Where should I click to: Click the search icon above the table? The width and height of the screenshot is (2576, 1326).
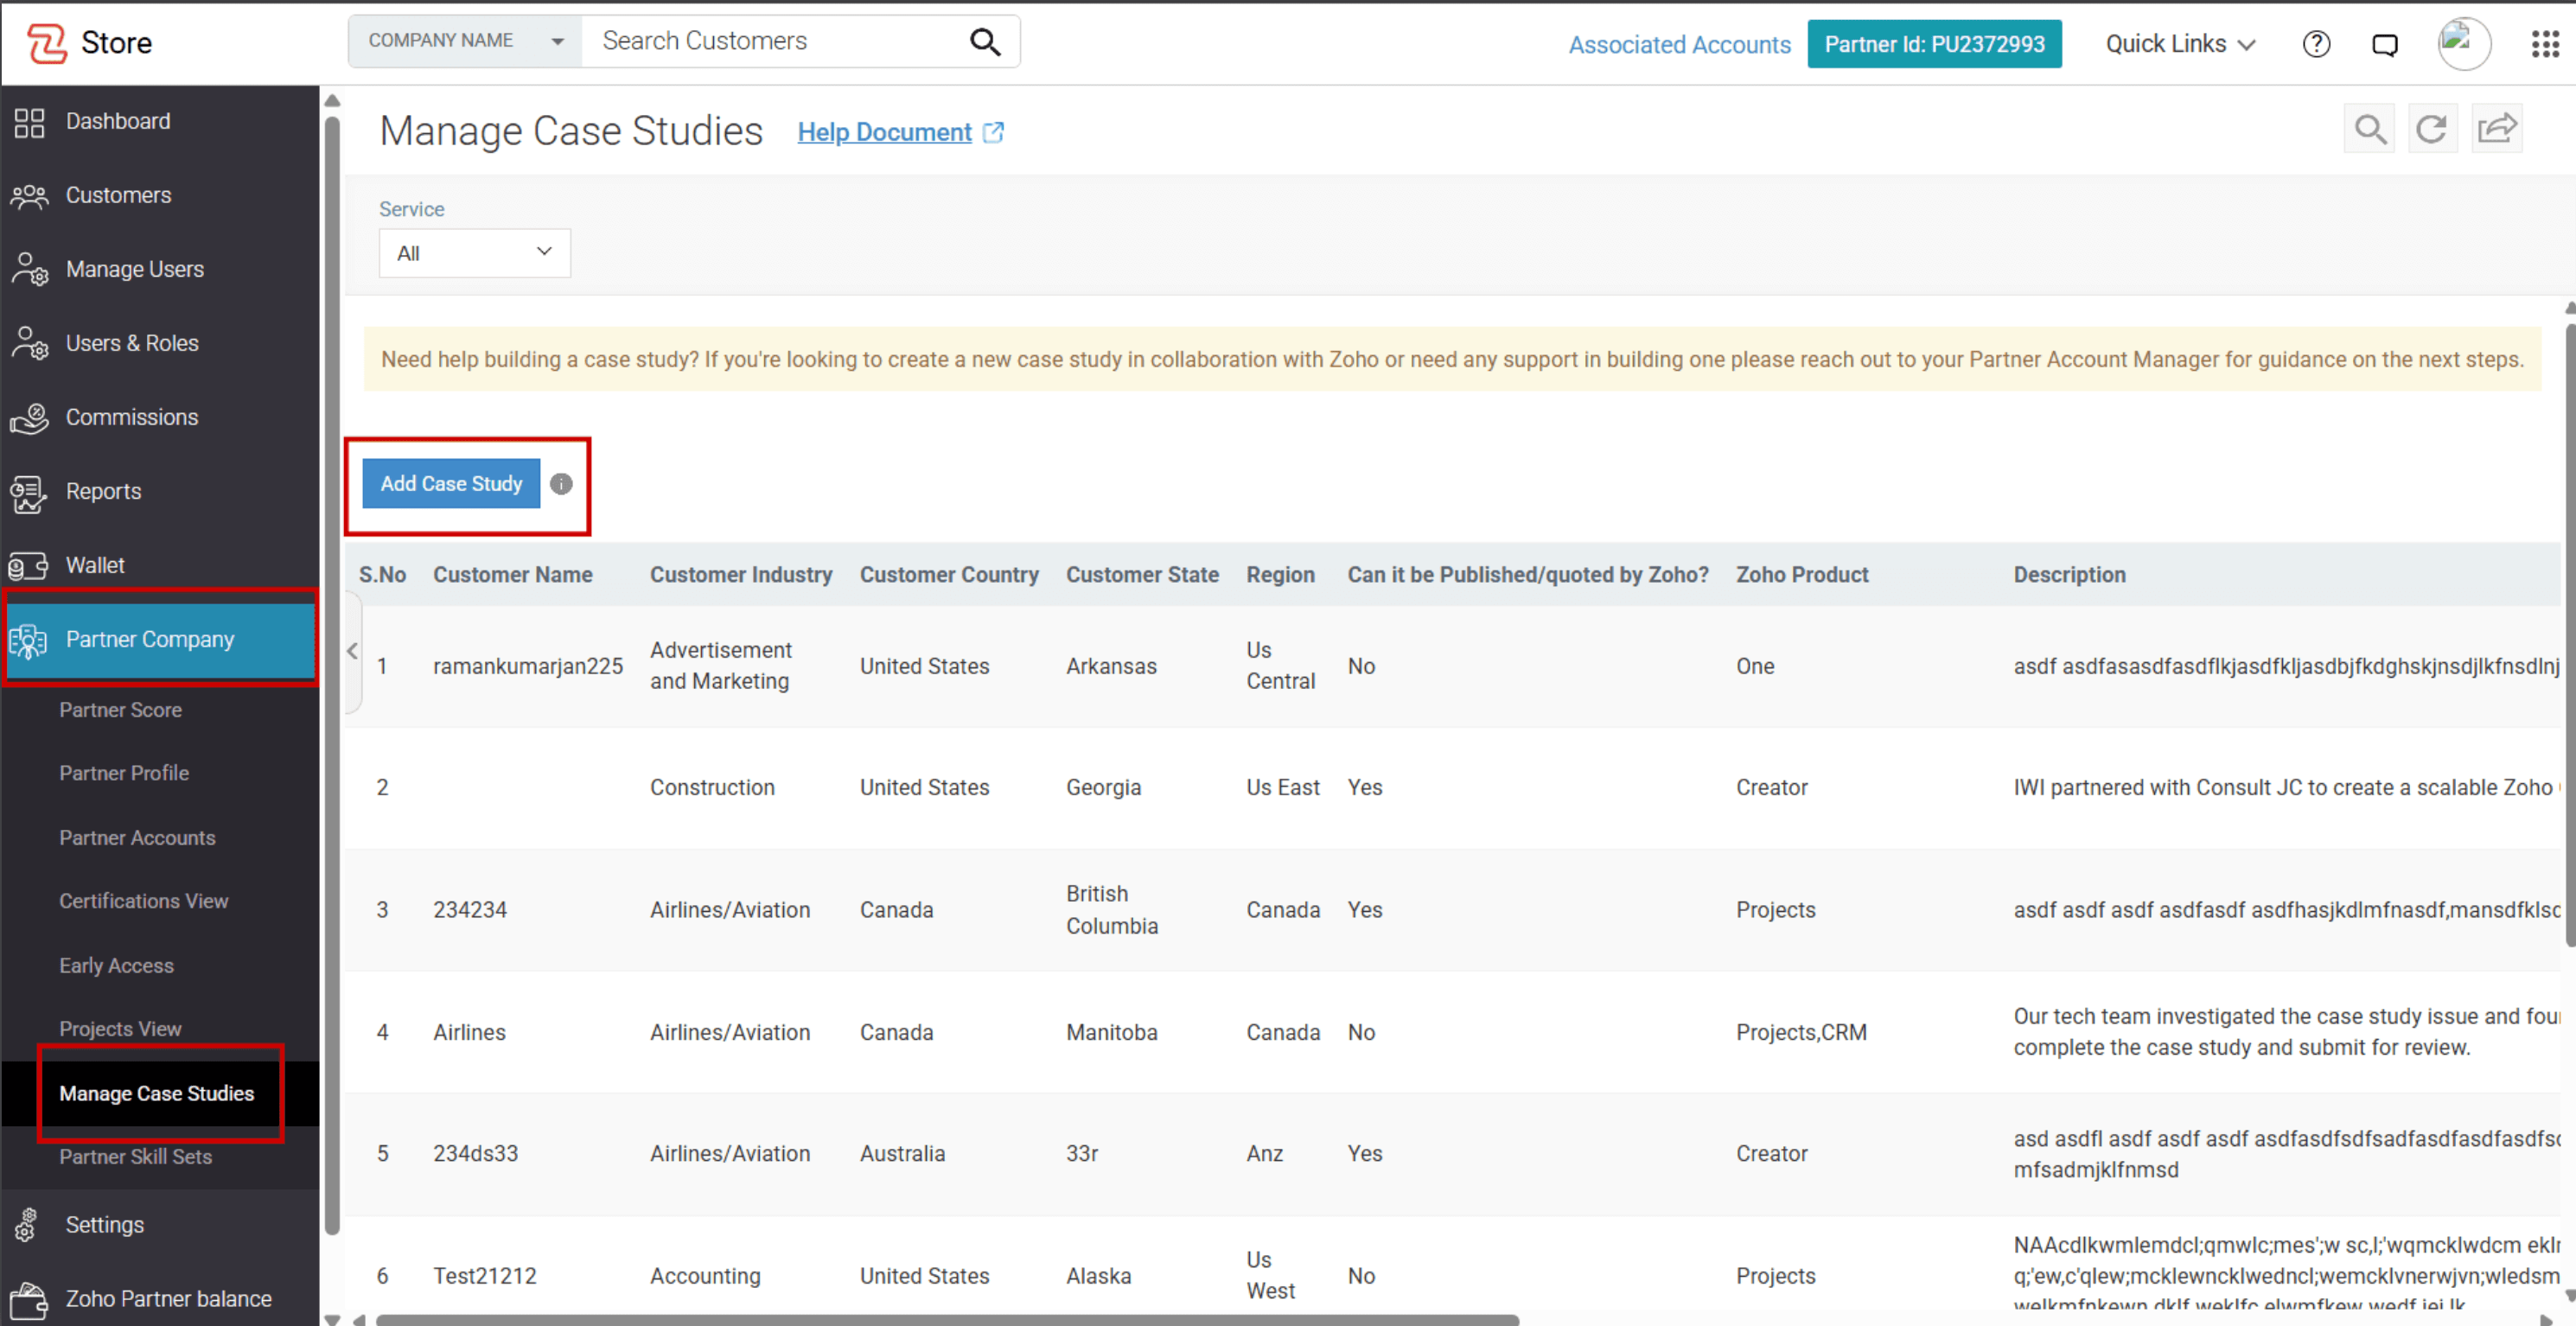(x=2370, y=129)
